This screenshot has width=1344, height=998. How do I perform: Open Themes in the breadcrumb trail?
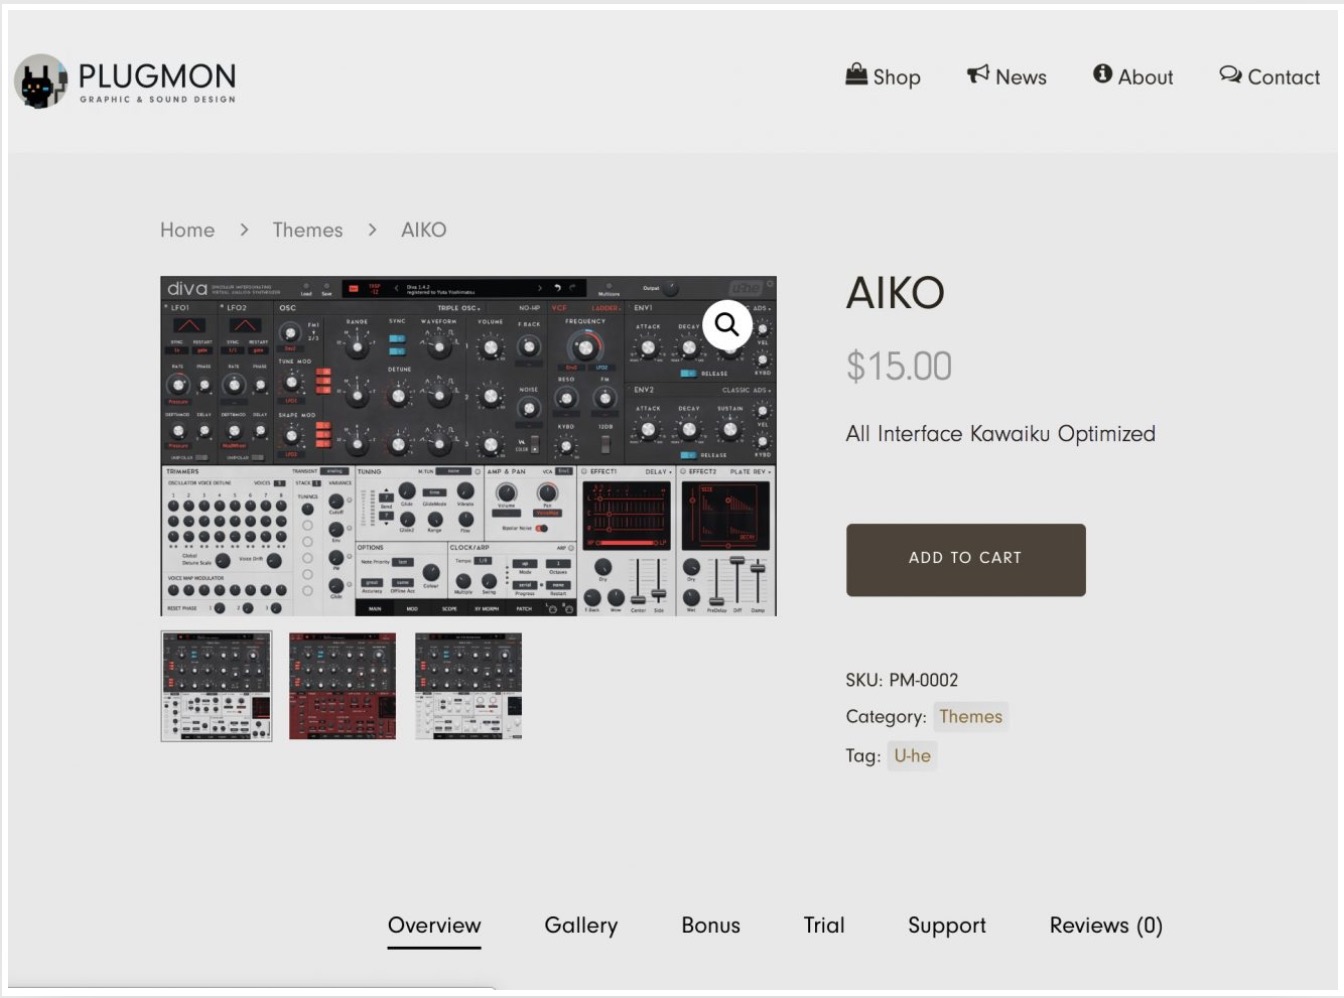307,230
